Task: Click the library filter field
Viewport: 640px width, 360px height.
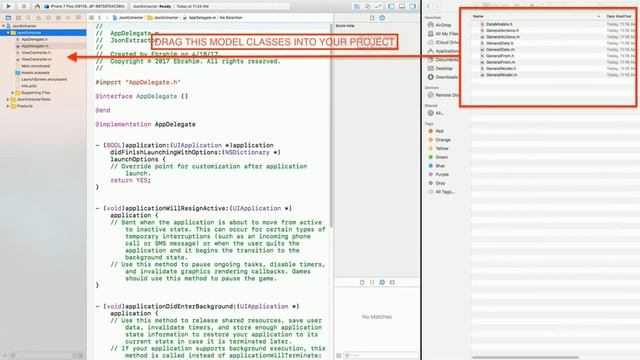Action: tap(381, 356)
